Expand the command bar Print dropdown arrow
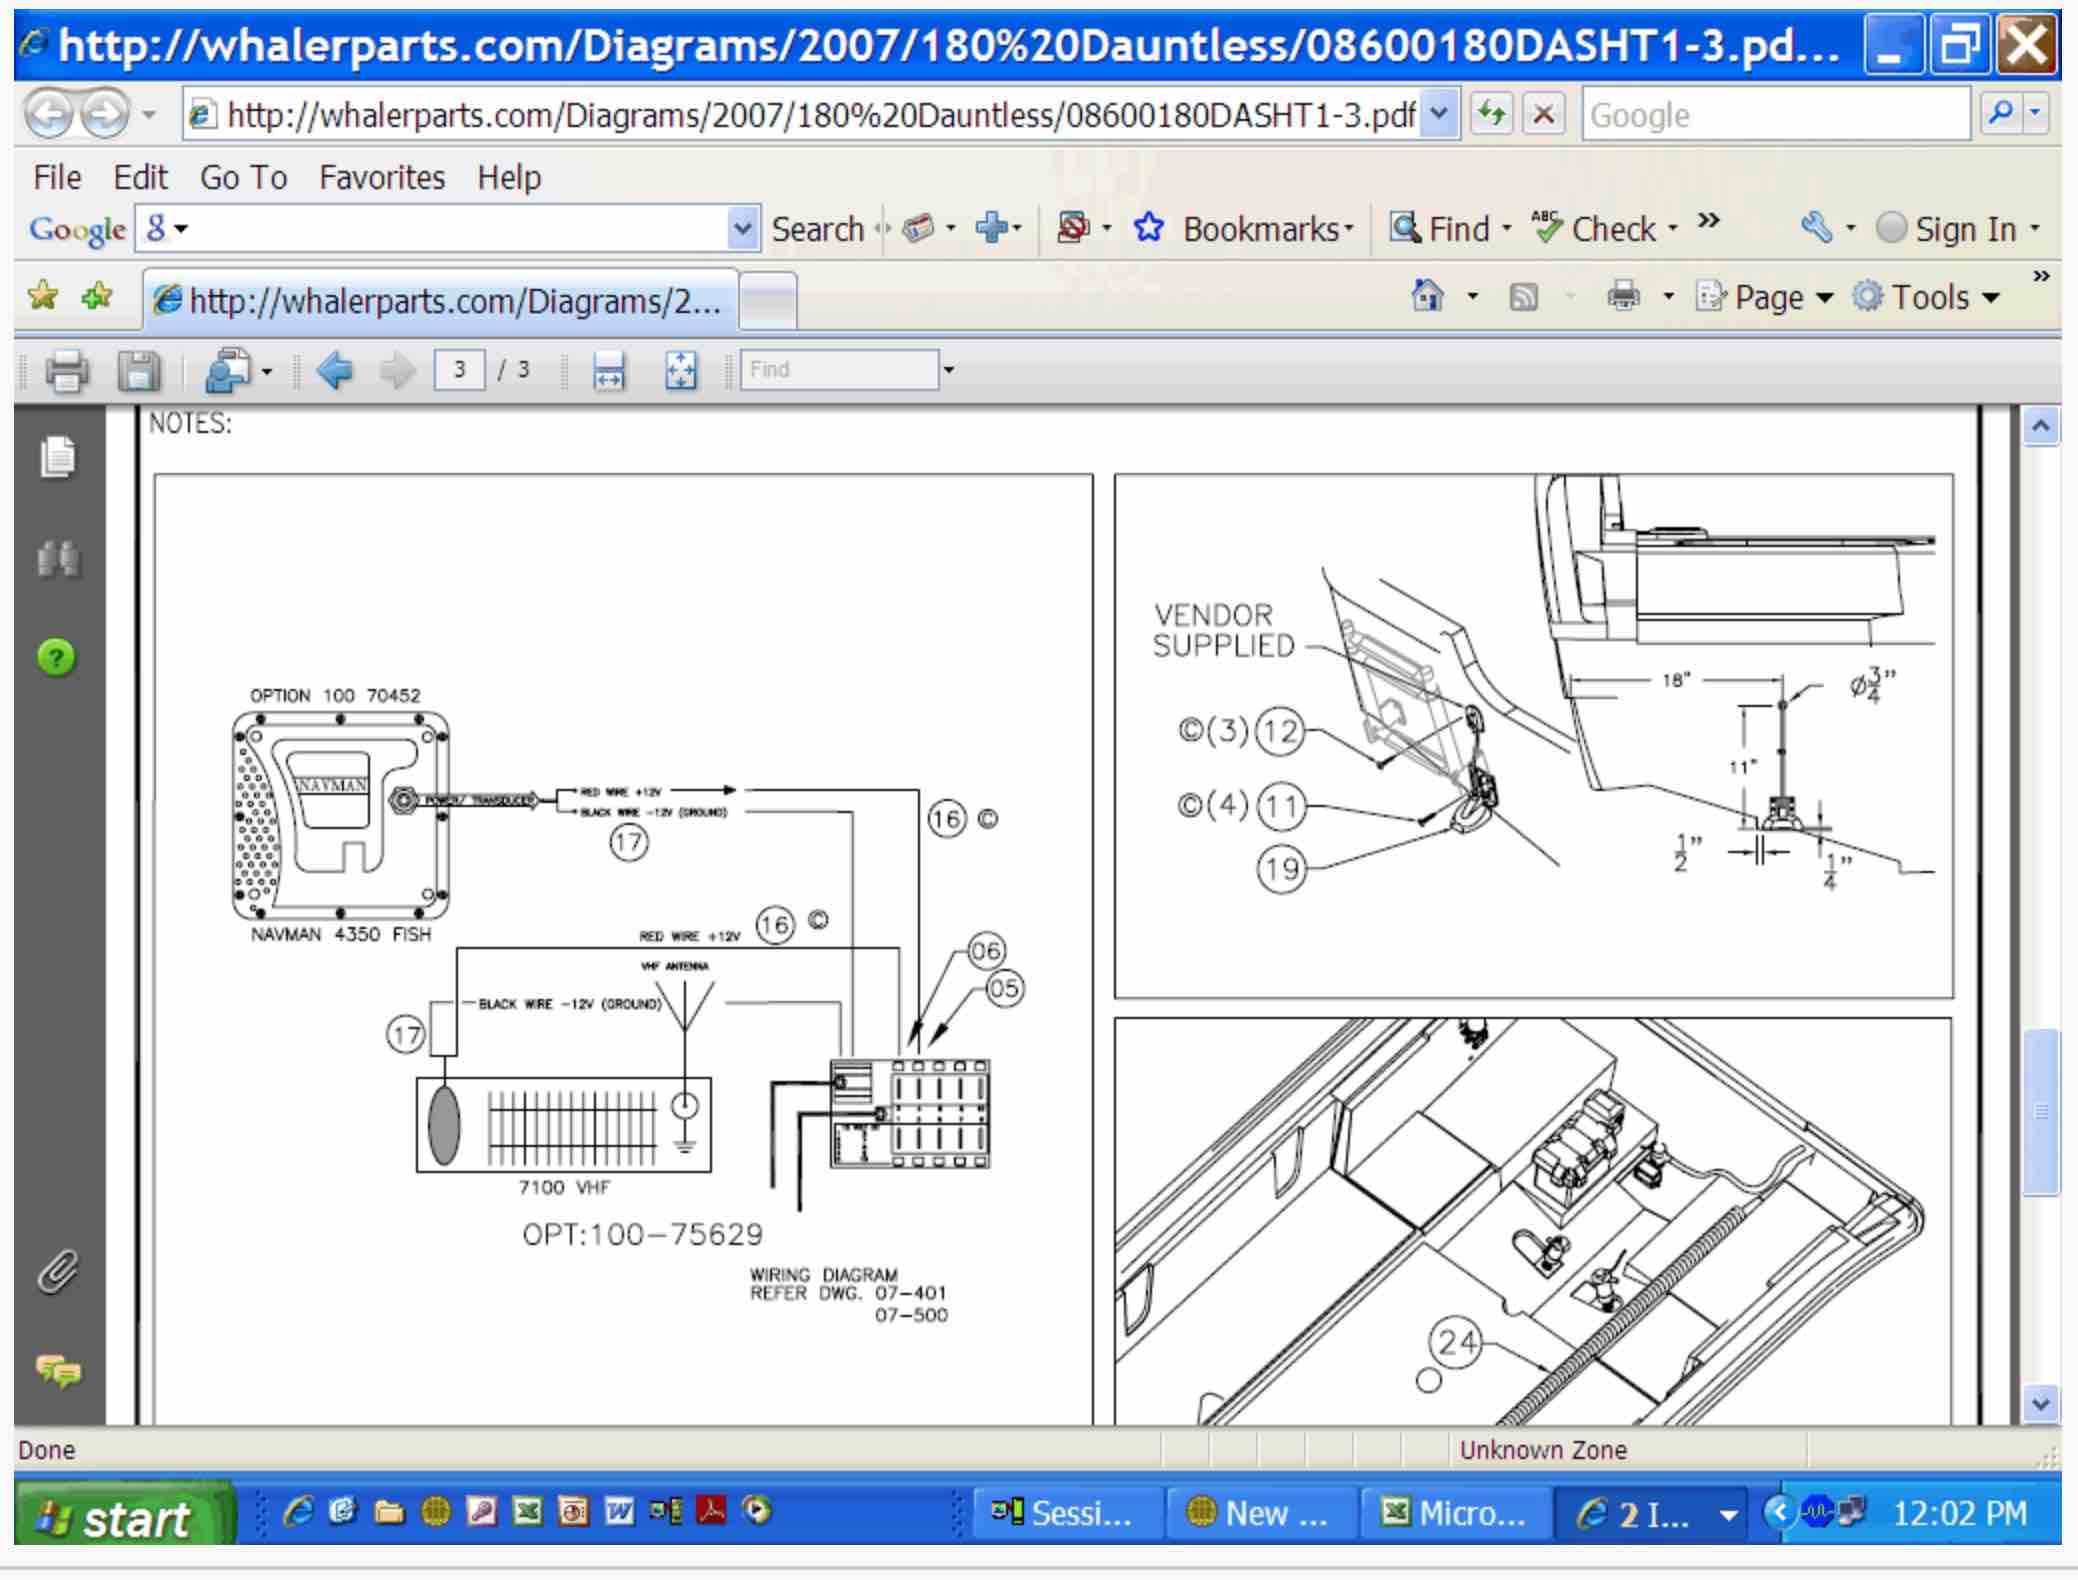 tap(1668, 296)
